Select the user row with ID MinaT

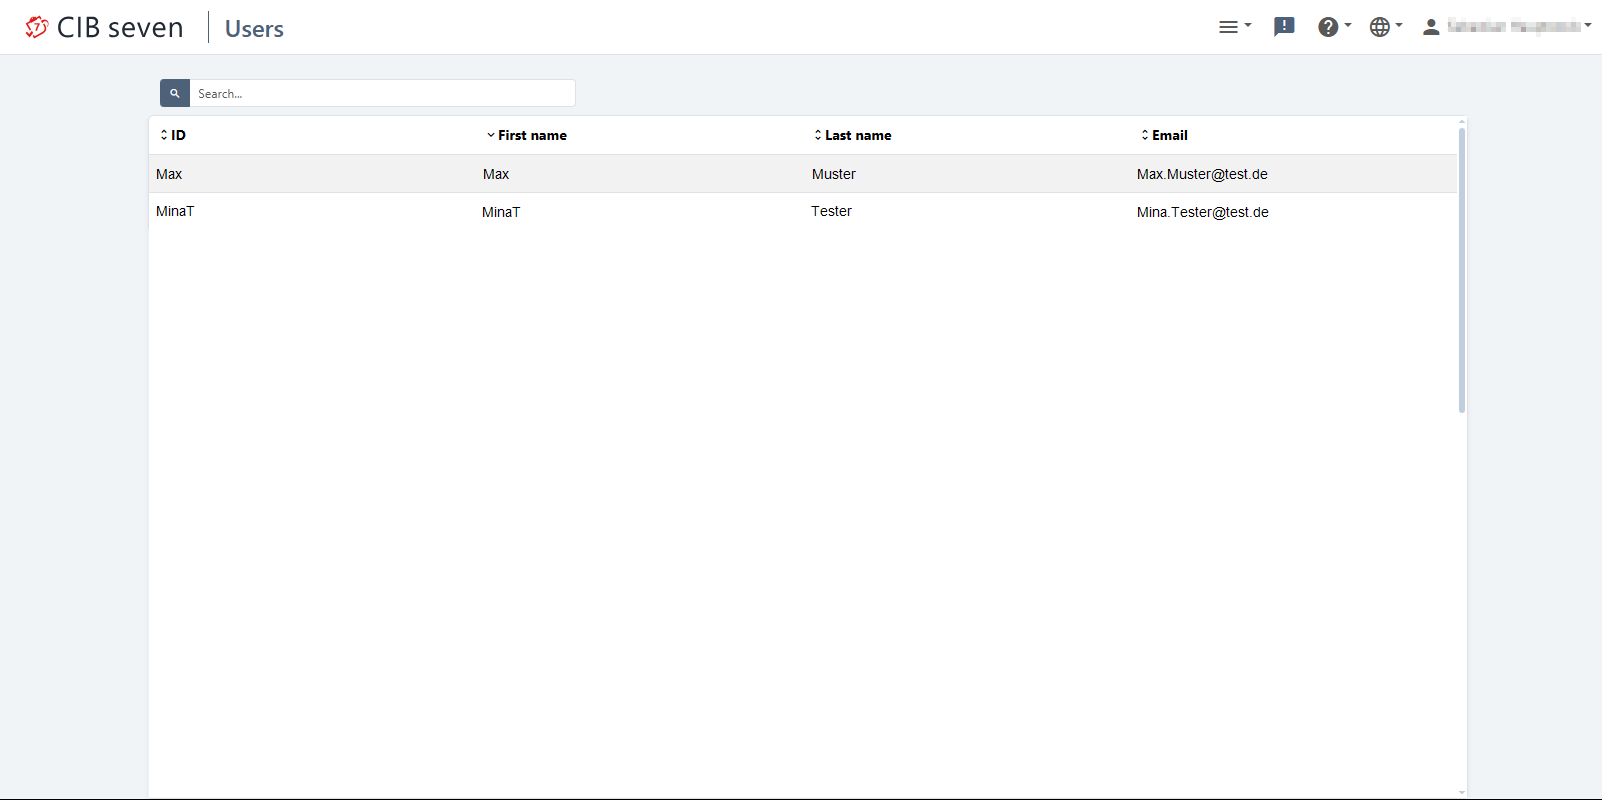[x=175, y=211]
